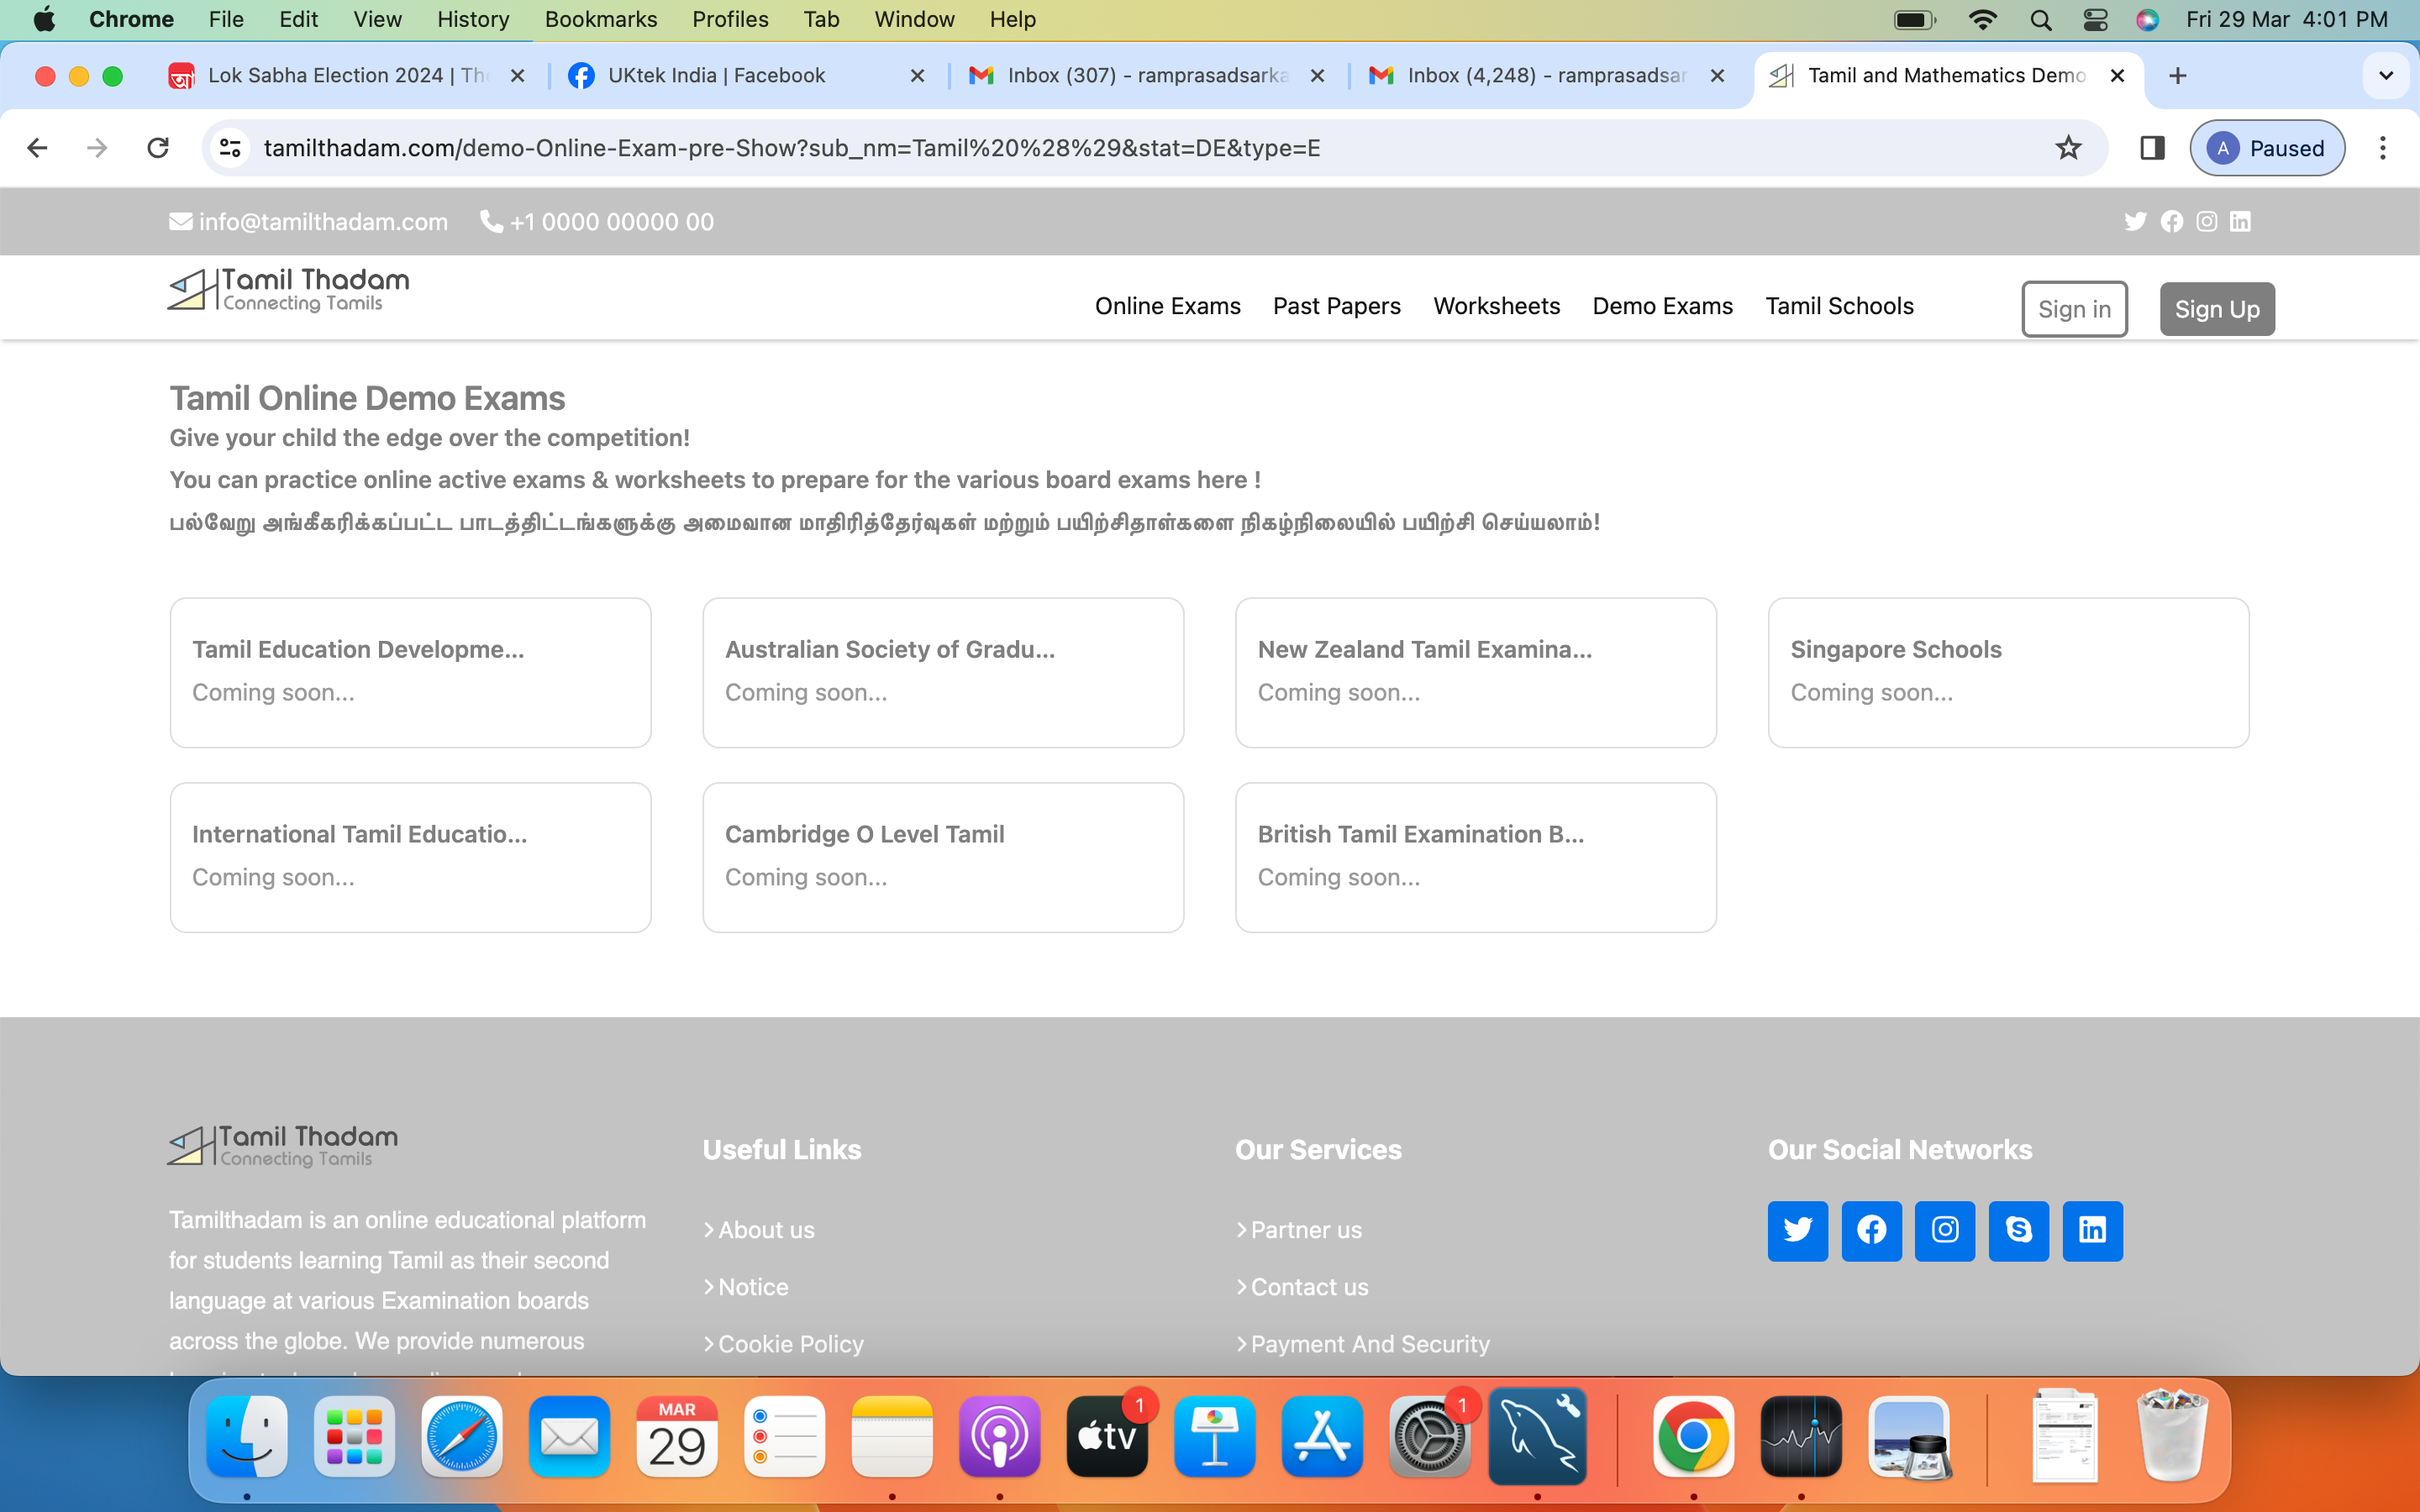The width and height of the screenshot is (2420, 1512).
Task: Click the footer LinkedIn social button
Action: click(x=2092, y=1230)
